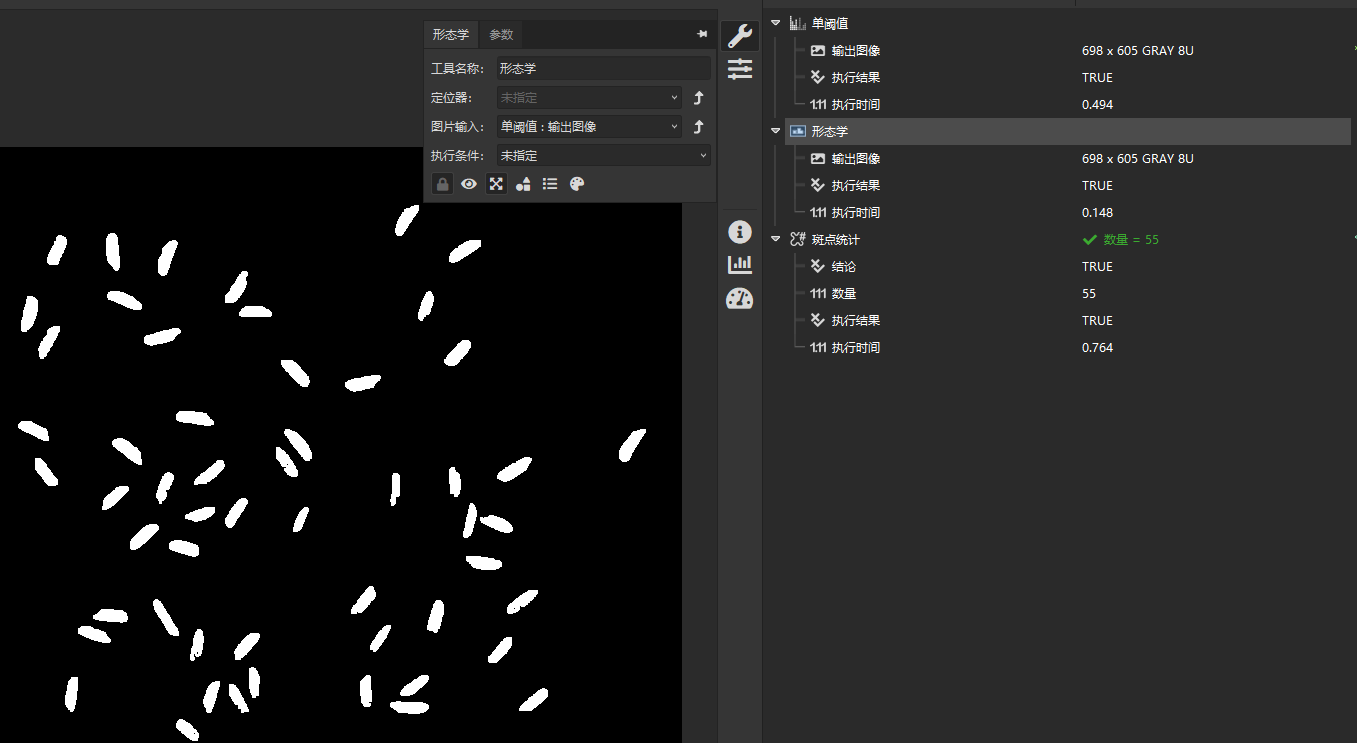This screenshot has height=743, width=1357.
Task: Click the speedometer performance gauge icon
Action: point(740,298)
